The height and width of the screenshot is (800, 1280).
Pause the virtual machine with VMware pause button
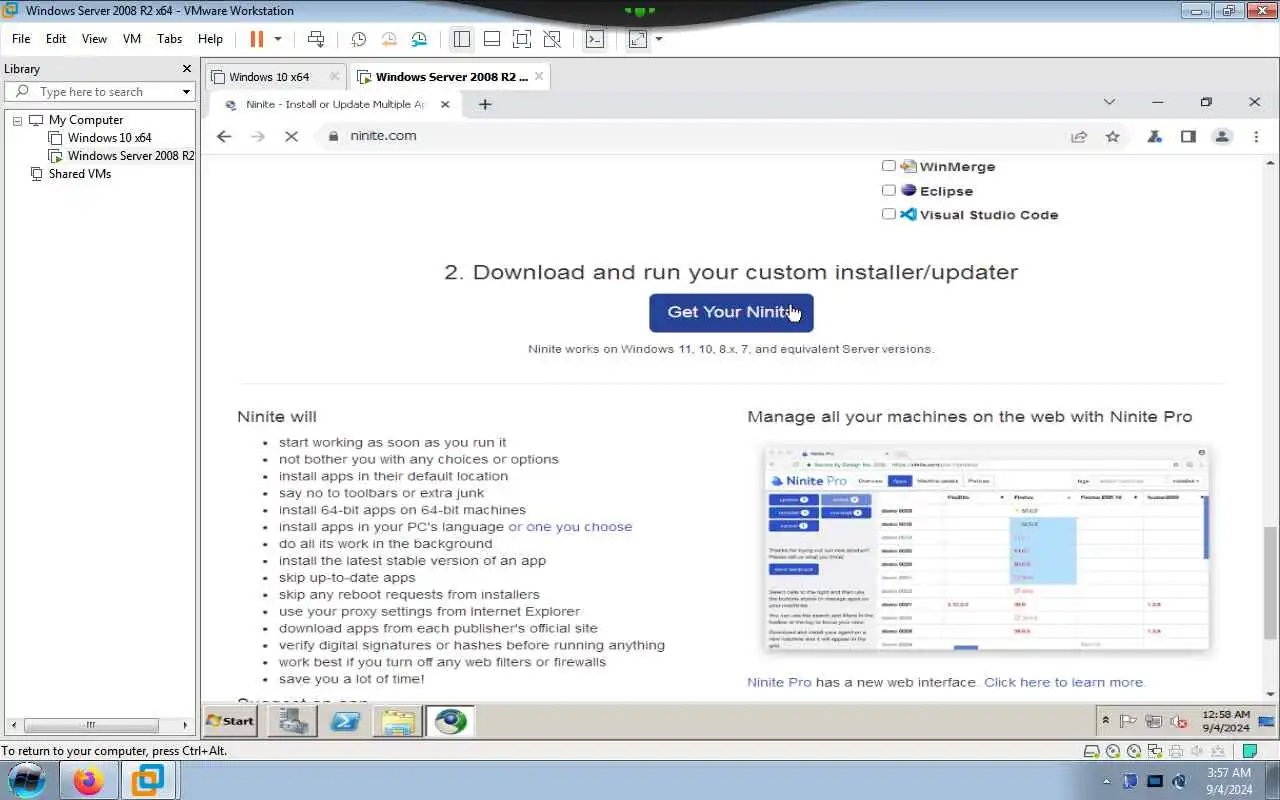[x=256, y=39]
